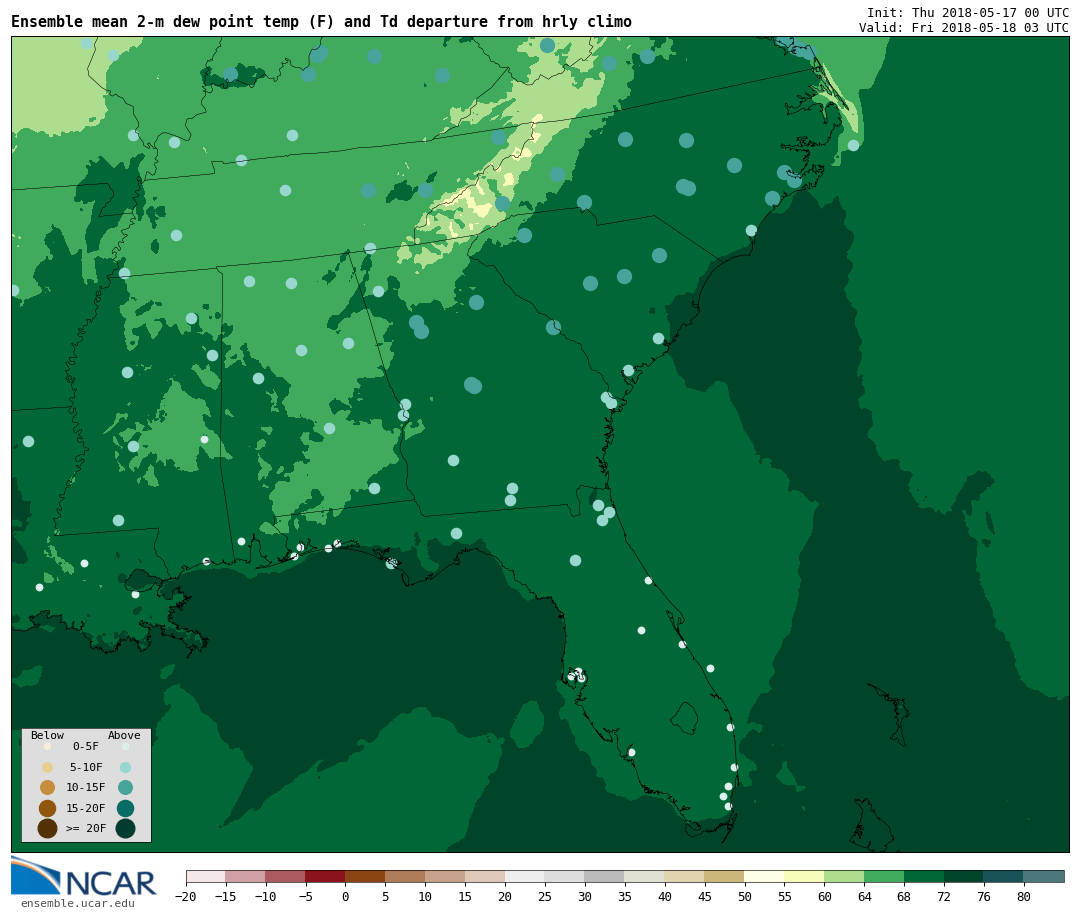This screenshot has height=915, width=1080.
Task: Pick the gray swatch between 30 and 35
Action: tap(605, 876)
